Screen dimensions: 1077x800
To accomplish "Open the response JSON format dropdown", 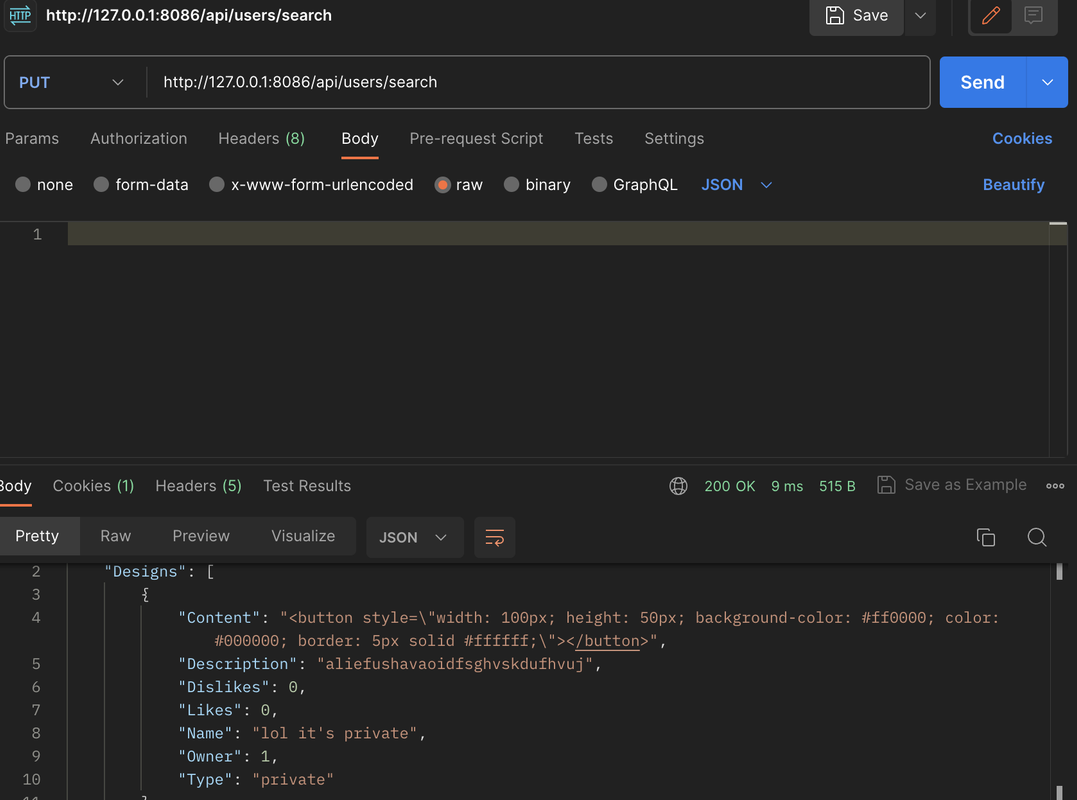I will point(414,537).
